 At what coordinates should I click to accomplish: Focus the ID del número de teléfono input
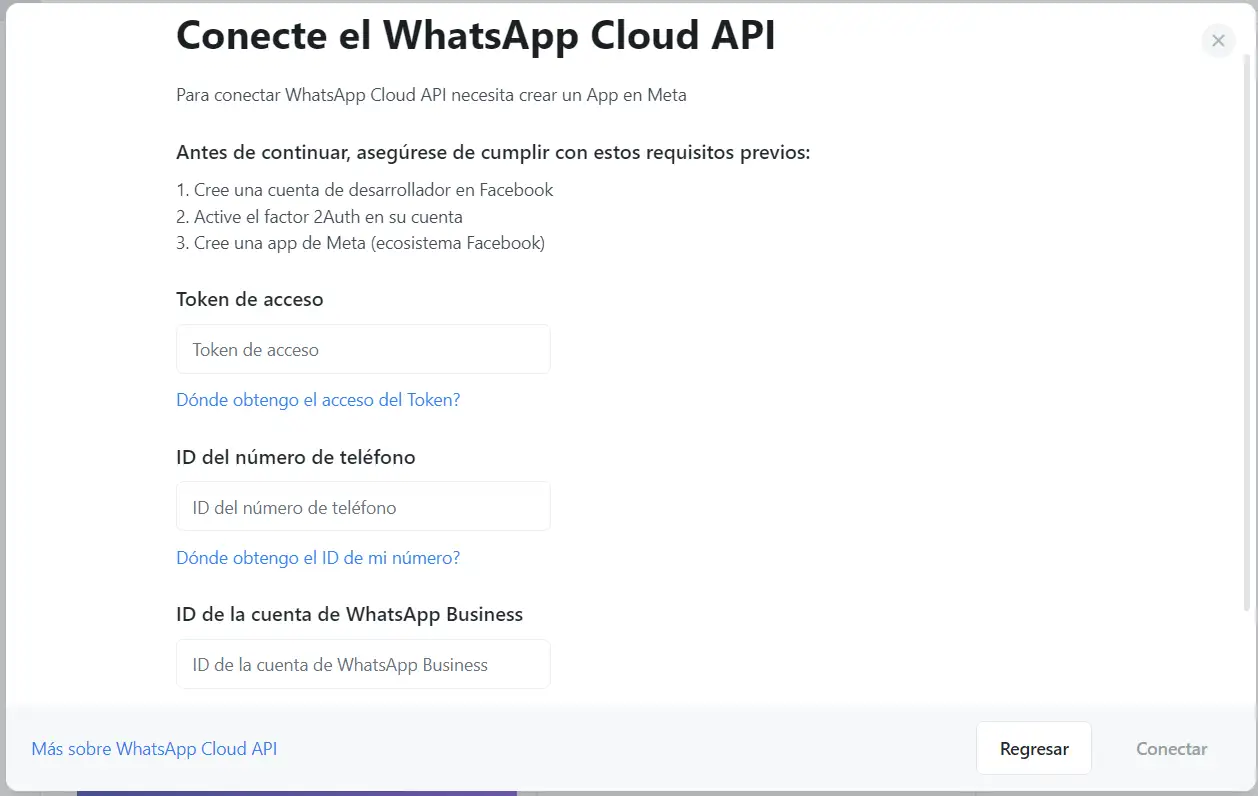363,507
